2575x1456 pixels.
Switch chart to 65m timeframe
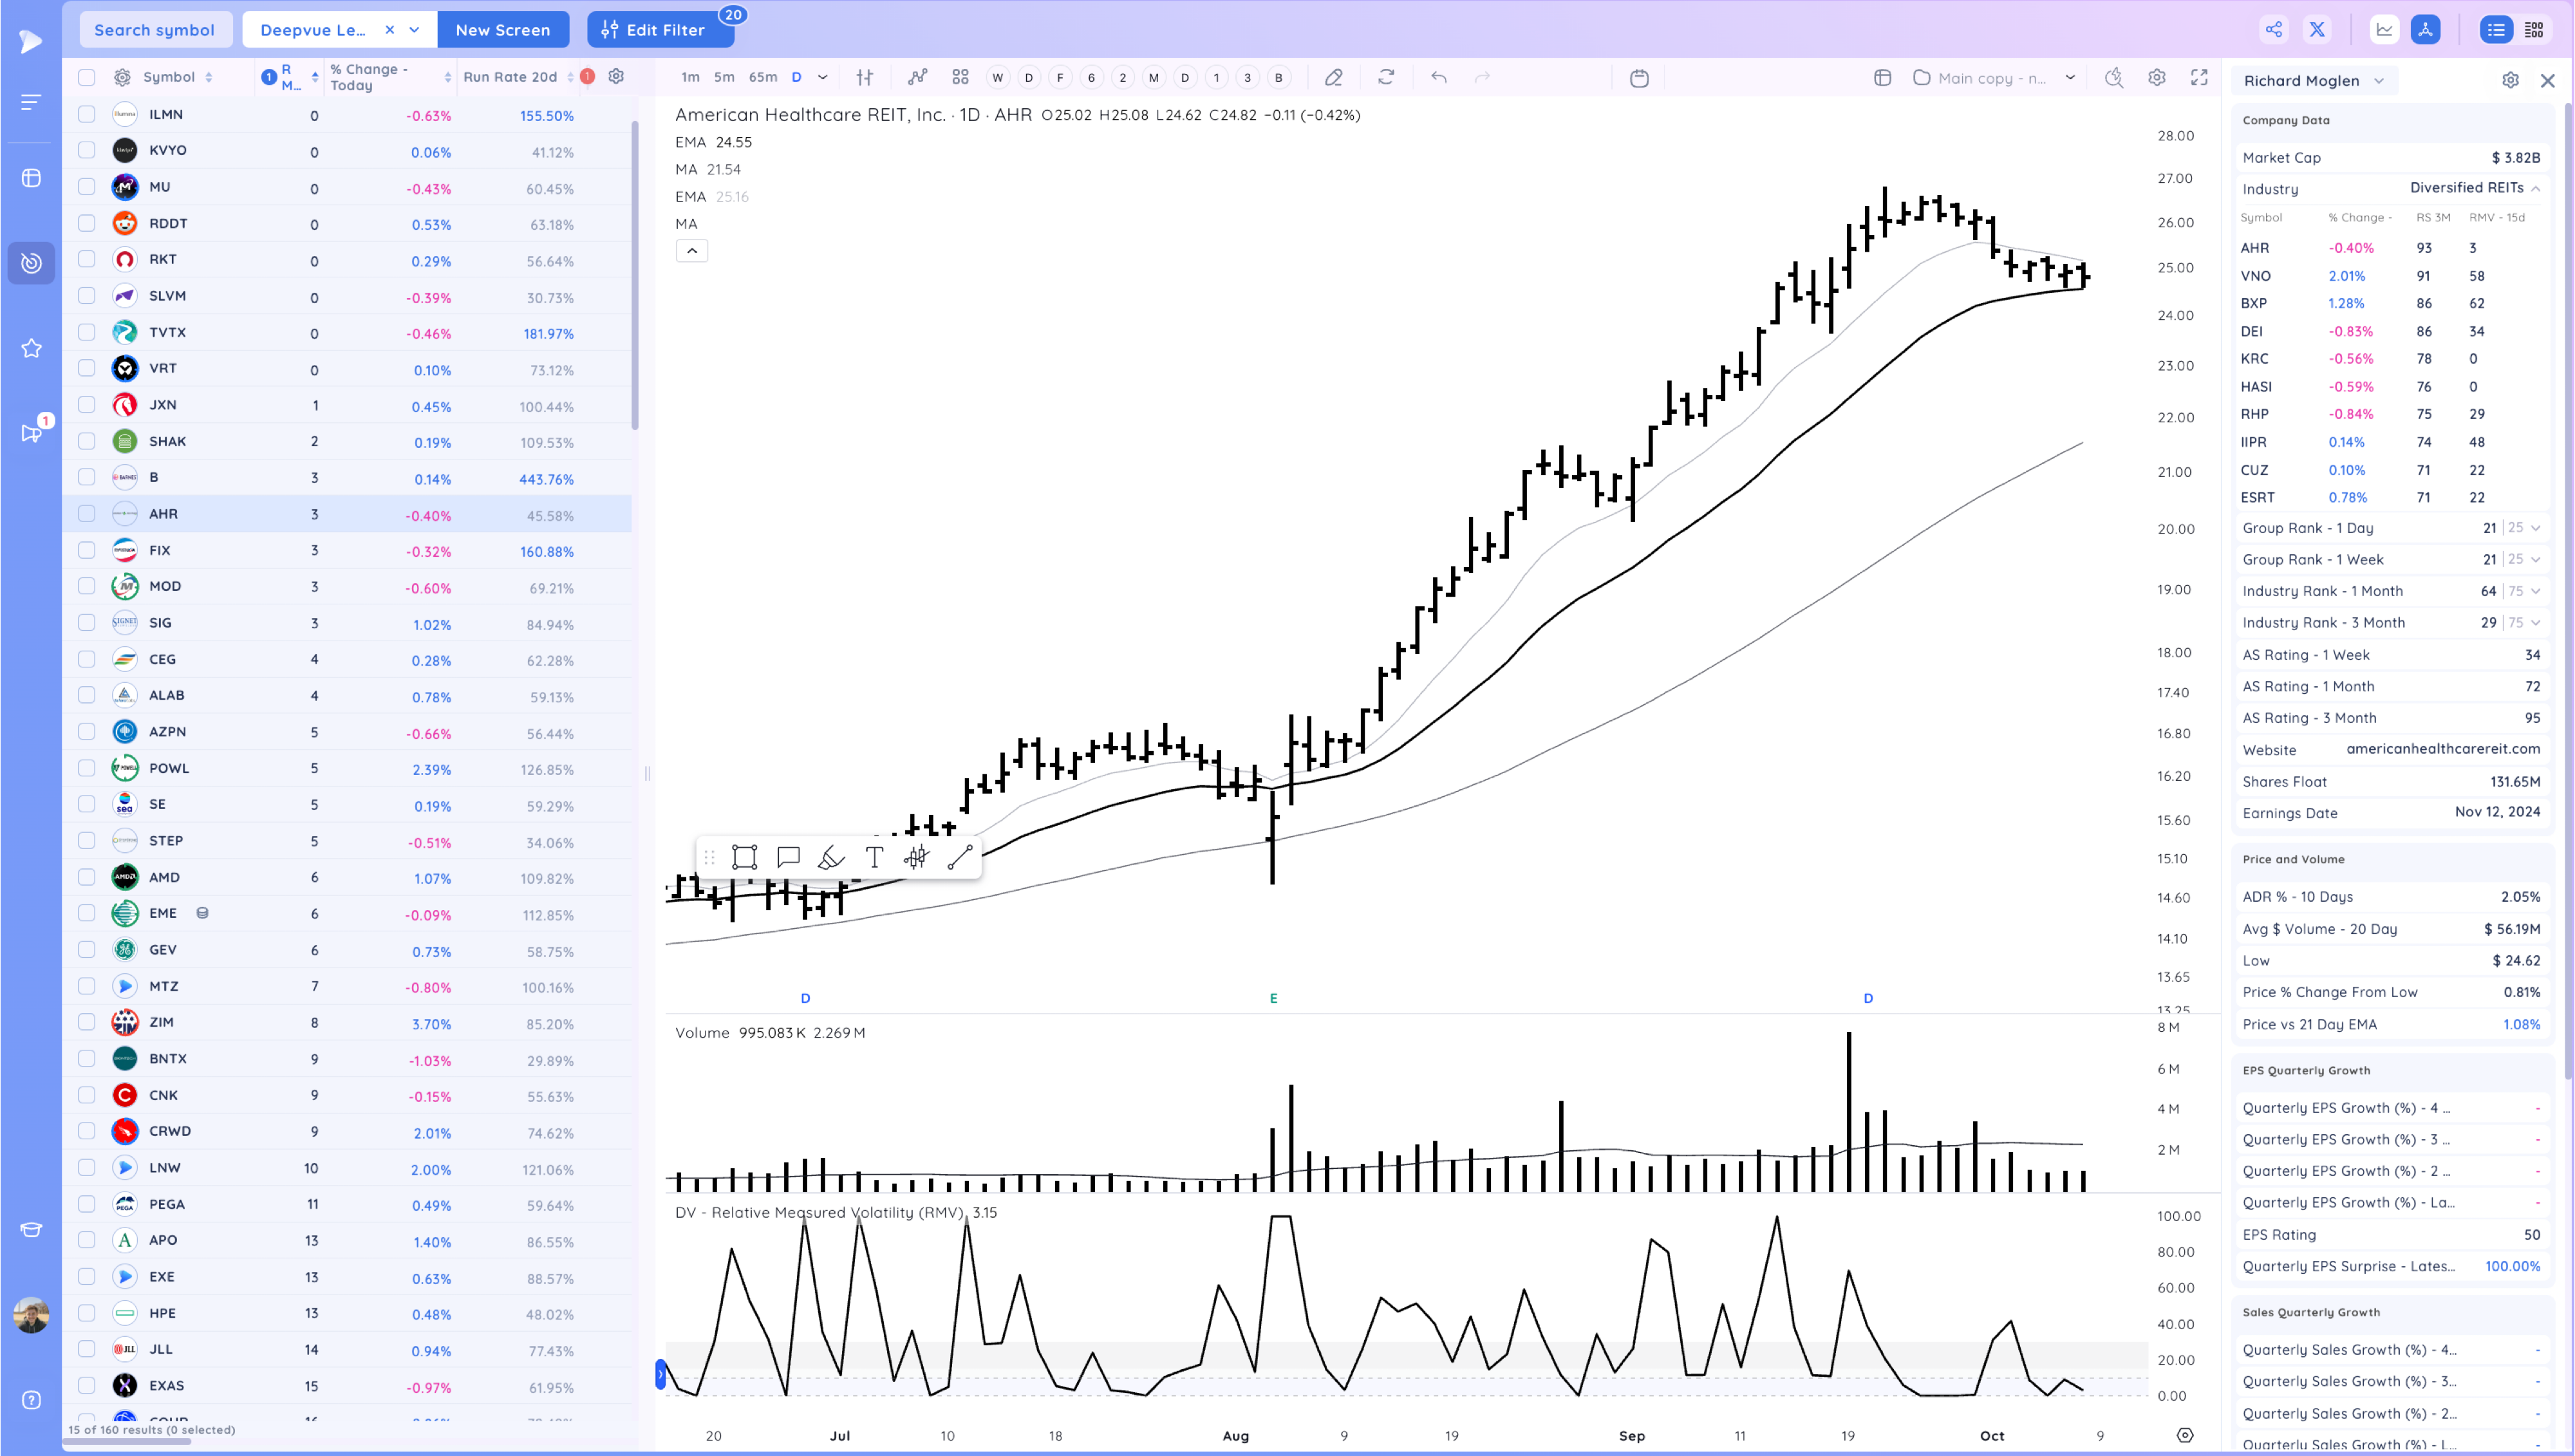click(x=763, y=77)
